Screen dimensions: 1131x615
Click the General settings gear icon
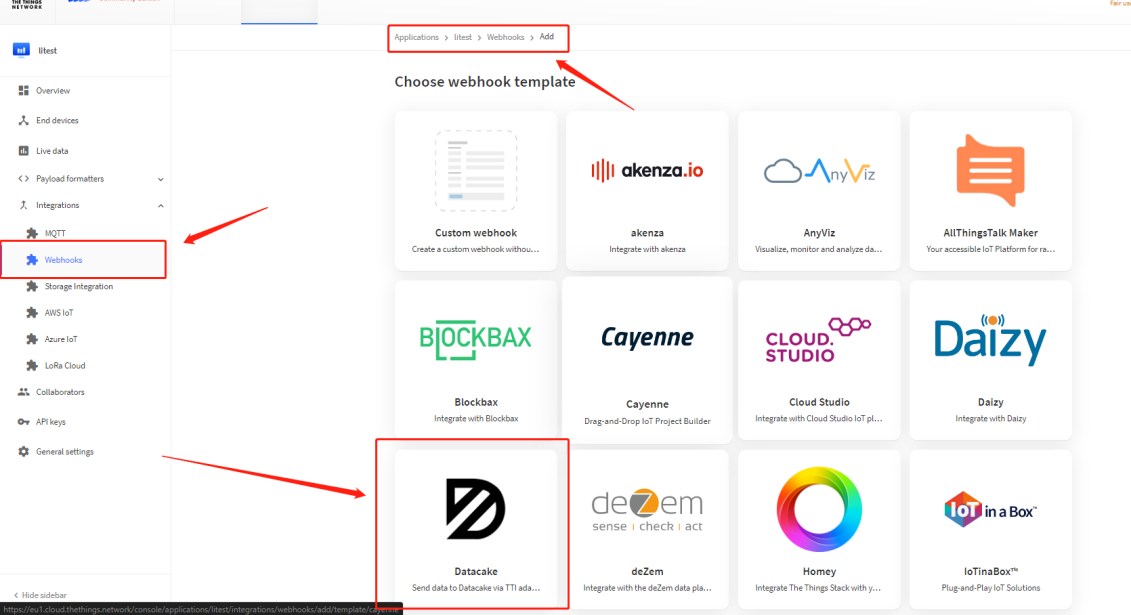pyautogui.click(x=24, y=451)
